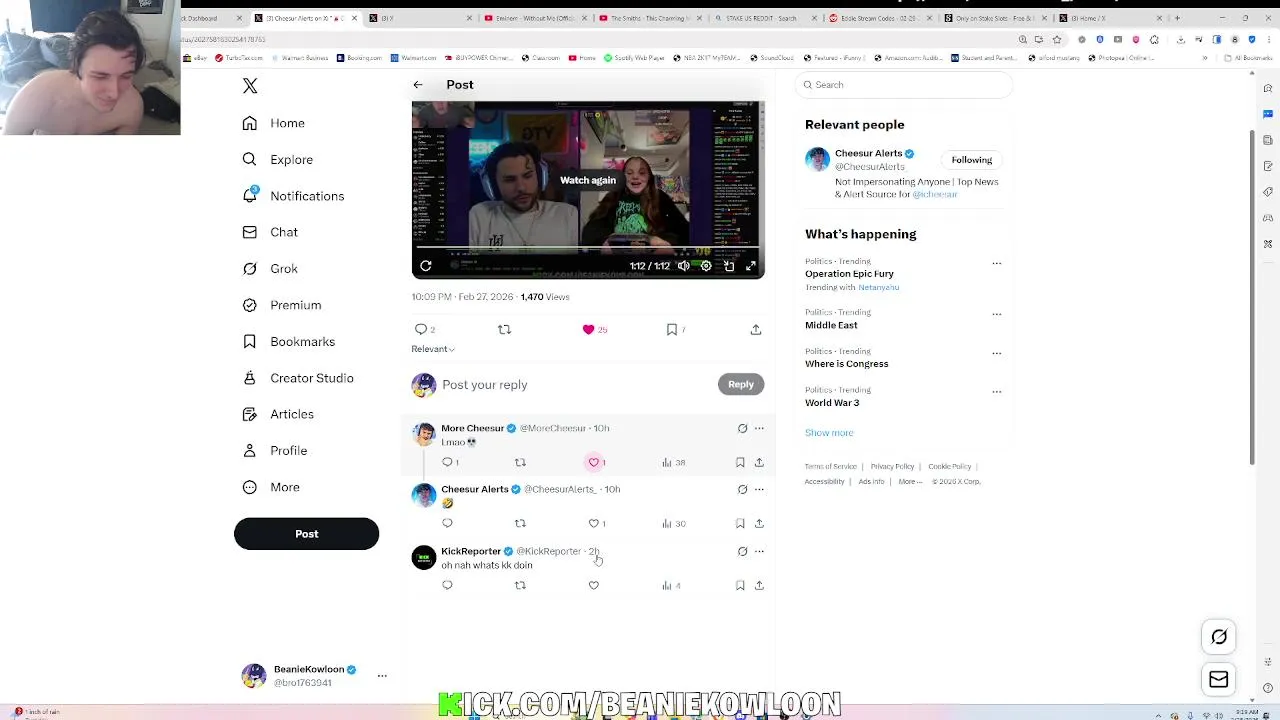Click the X logo in the sidebar
The height and width of the screenshot is (720, 1280).
[250, 86]
